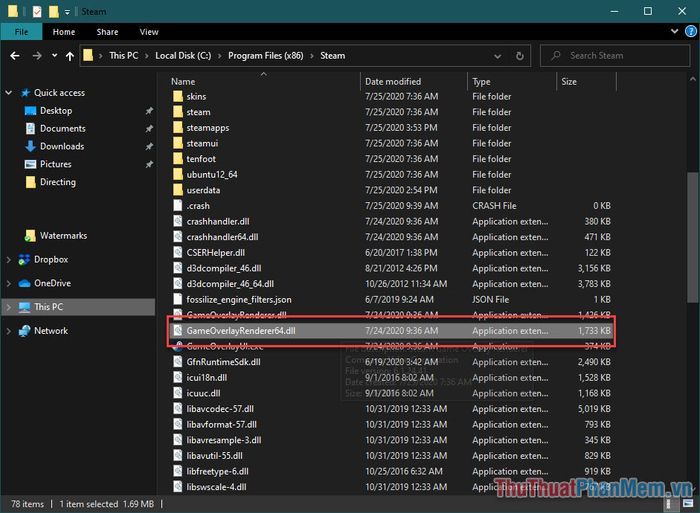Select the fossilize_engine_filters.json file icon
Screen dimensions: 700x513
click(x=178, y=300)
